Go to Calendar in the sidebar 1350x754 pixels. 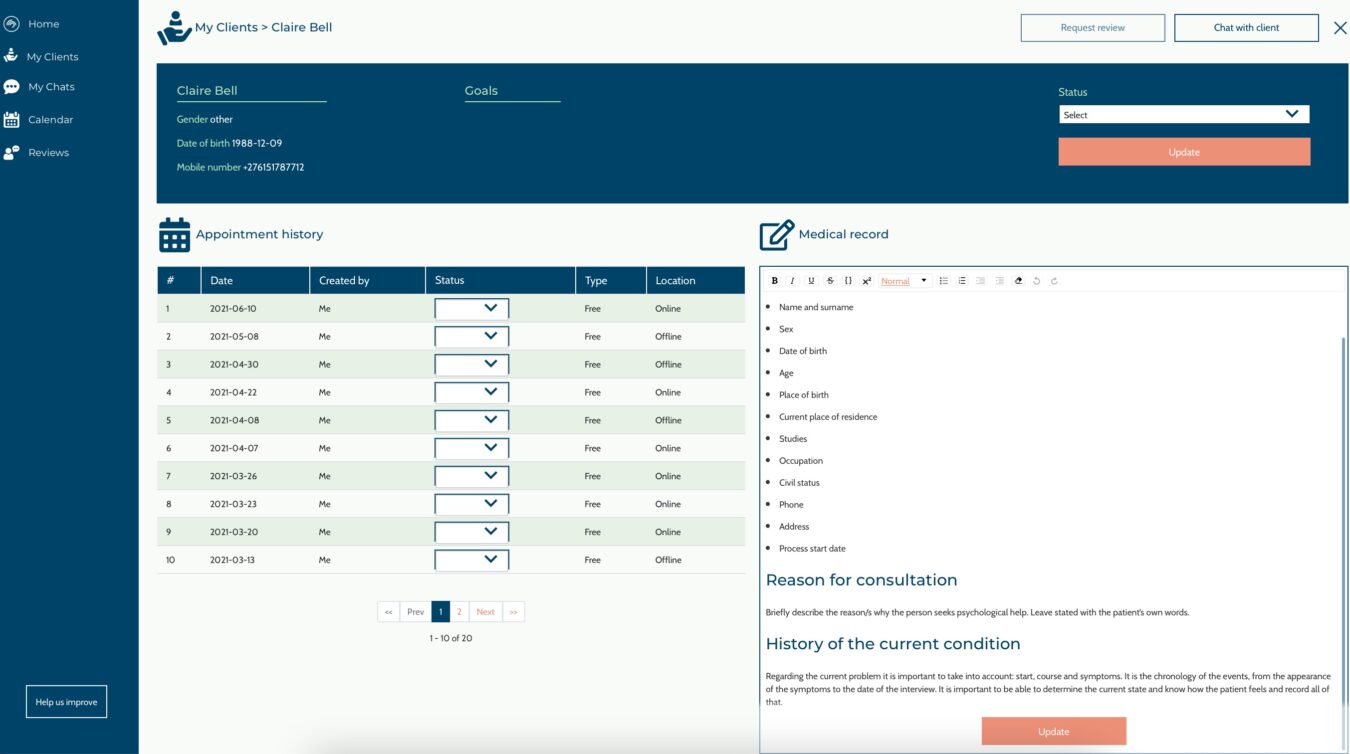[50, 120]
